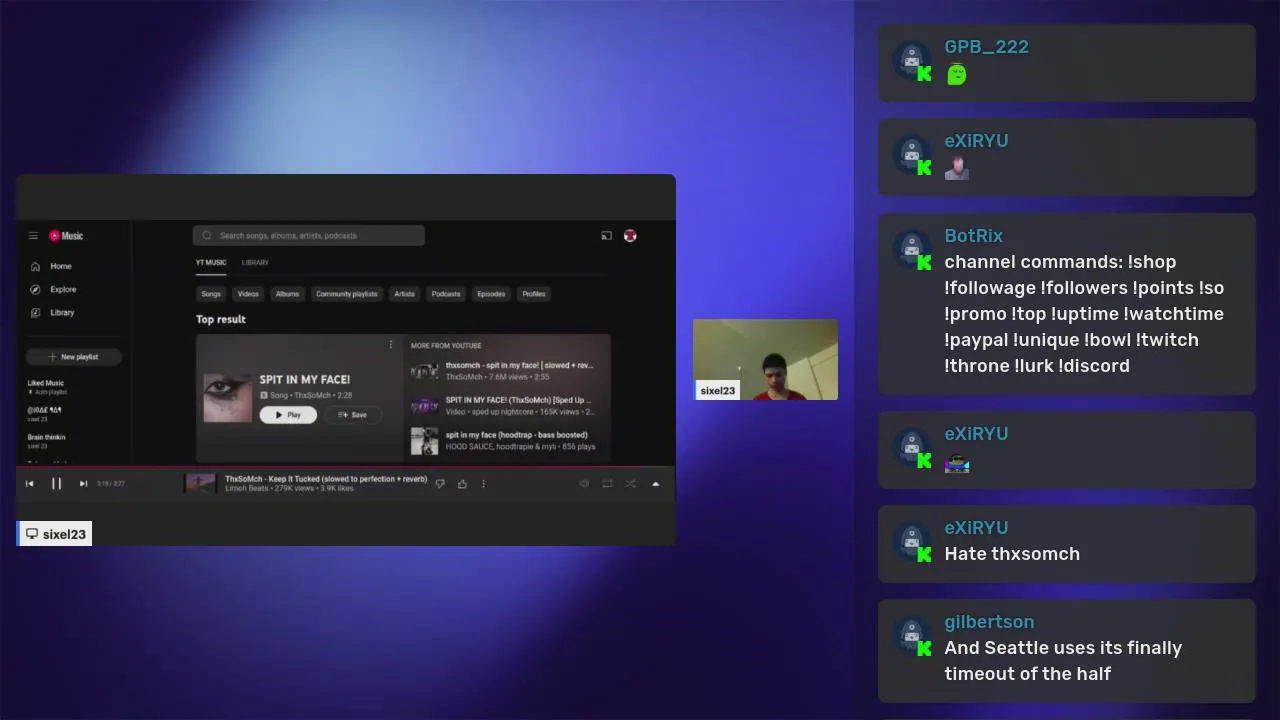
Task: Open player bar more options menu
Action: point(484,484)
